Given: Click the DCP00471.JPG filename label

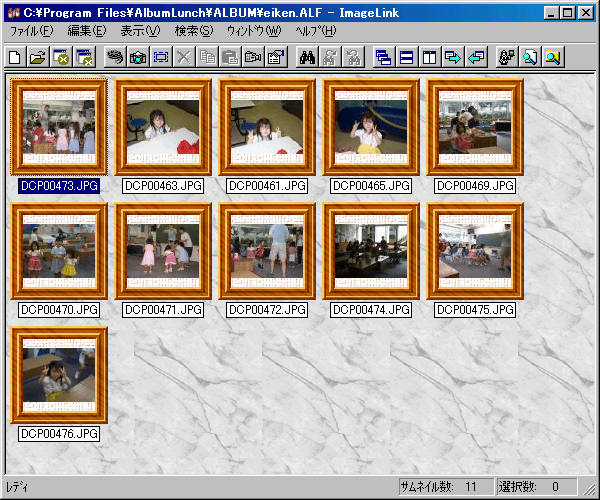Looking at the screenshot, I should [163, 310].
